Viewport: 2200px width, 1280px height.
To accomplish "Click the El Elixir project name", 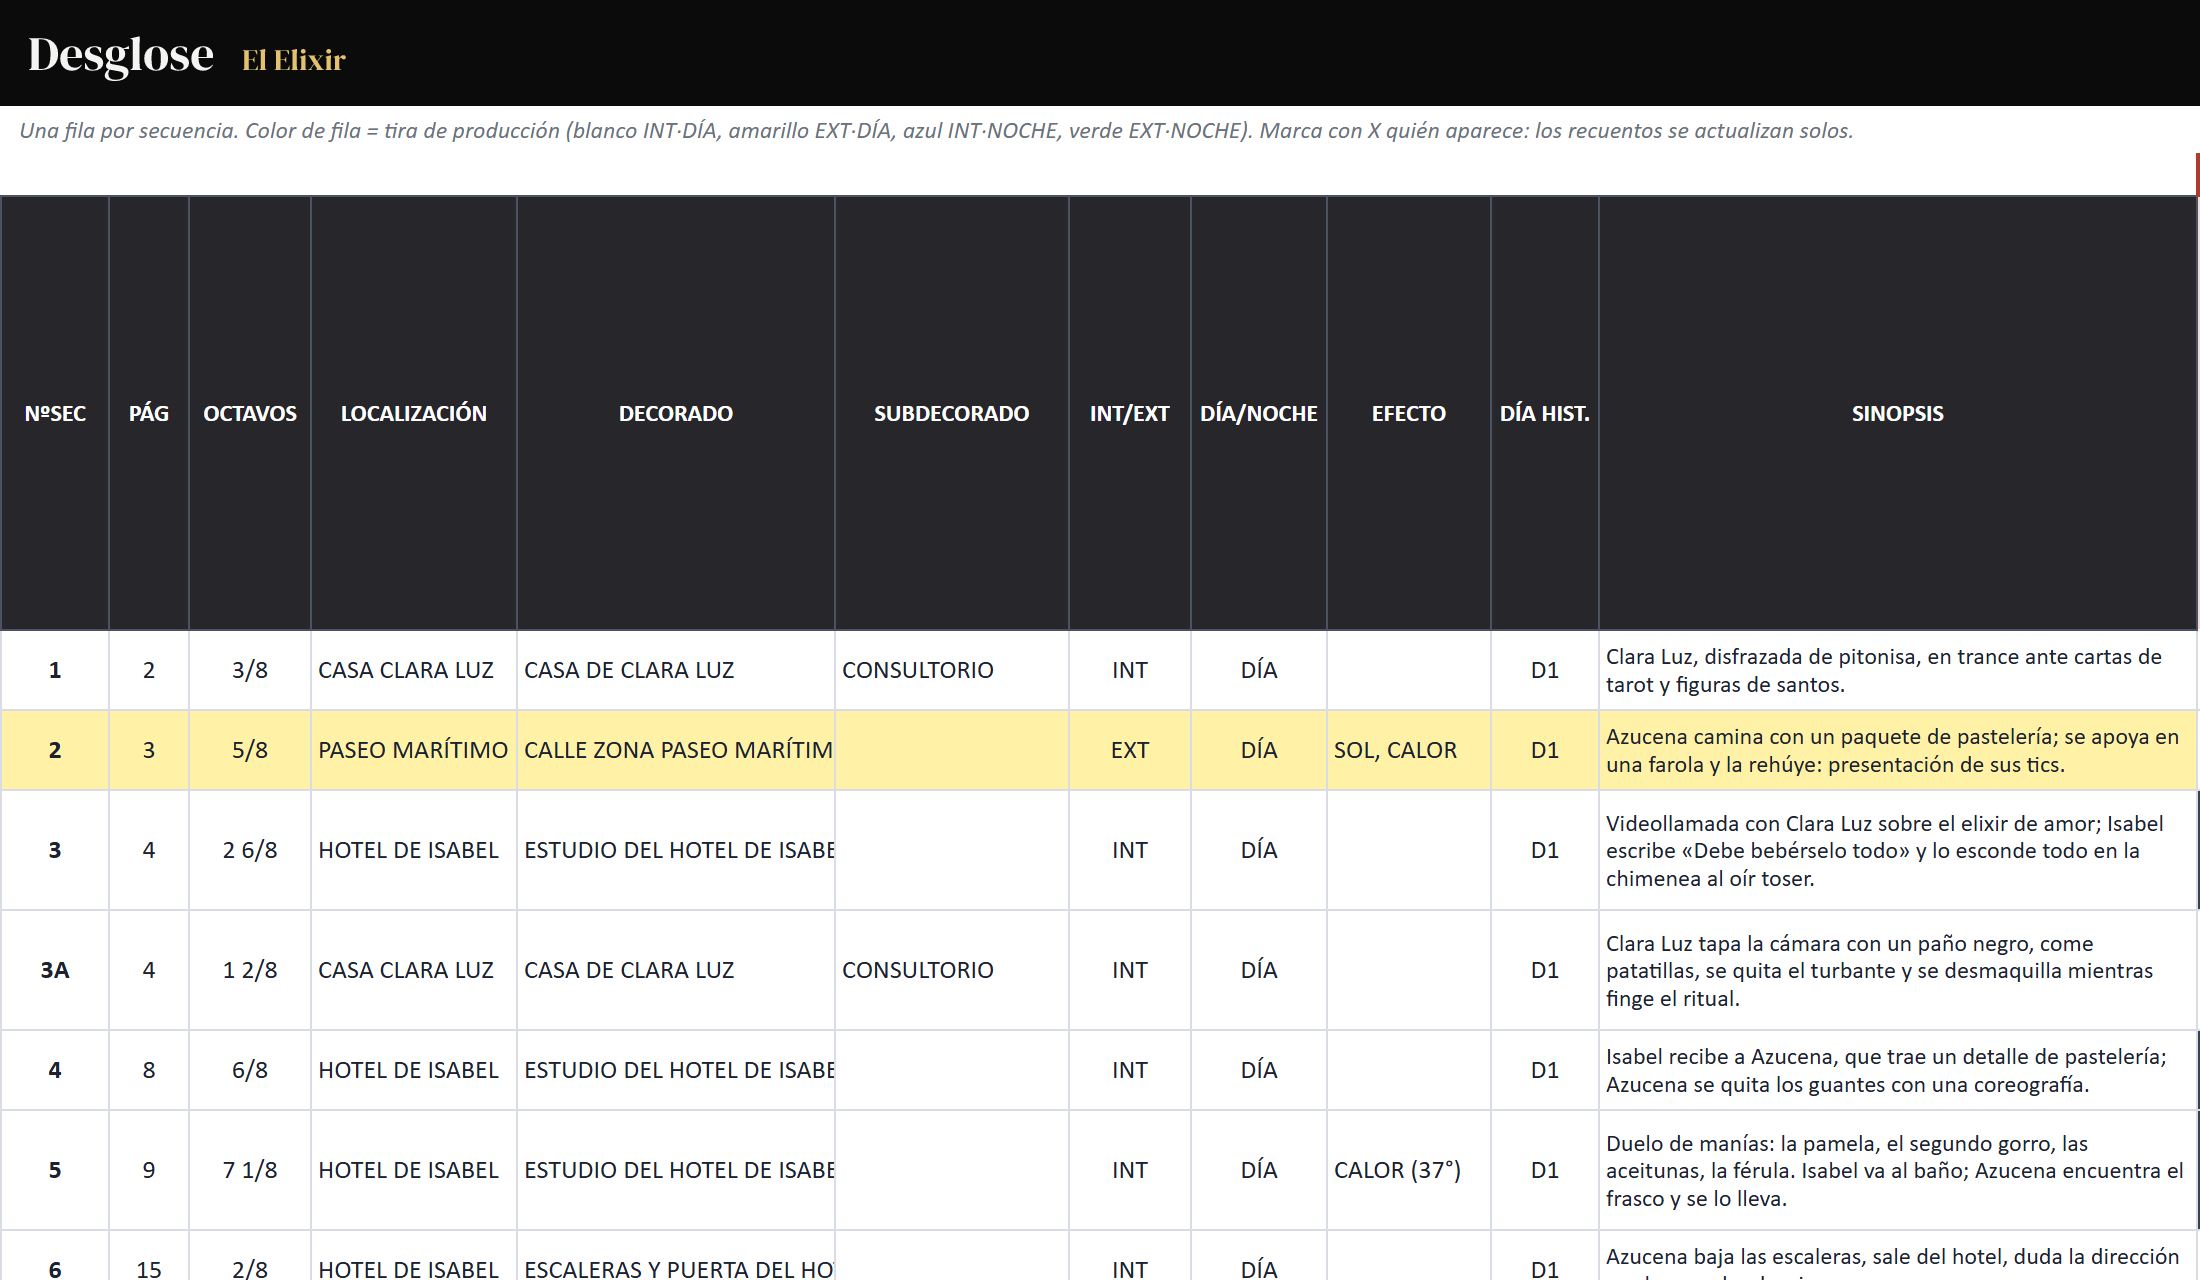I will (294, 60).
